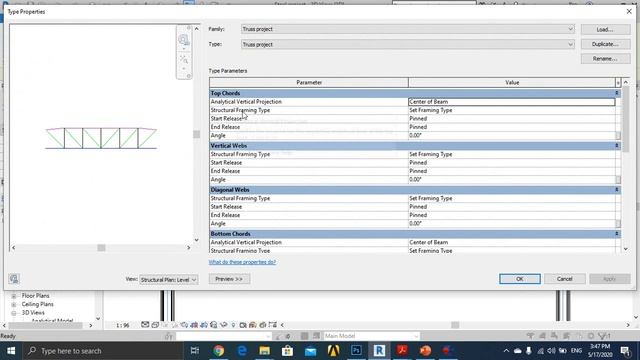Click the parameter table scroll down arrow

pyautogui.click(x=626, y=249)
